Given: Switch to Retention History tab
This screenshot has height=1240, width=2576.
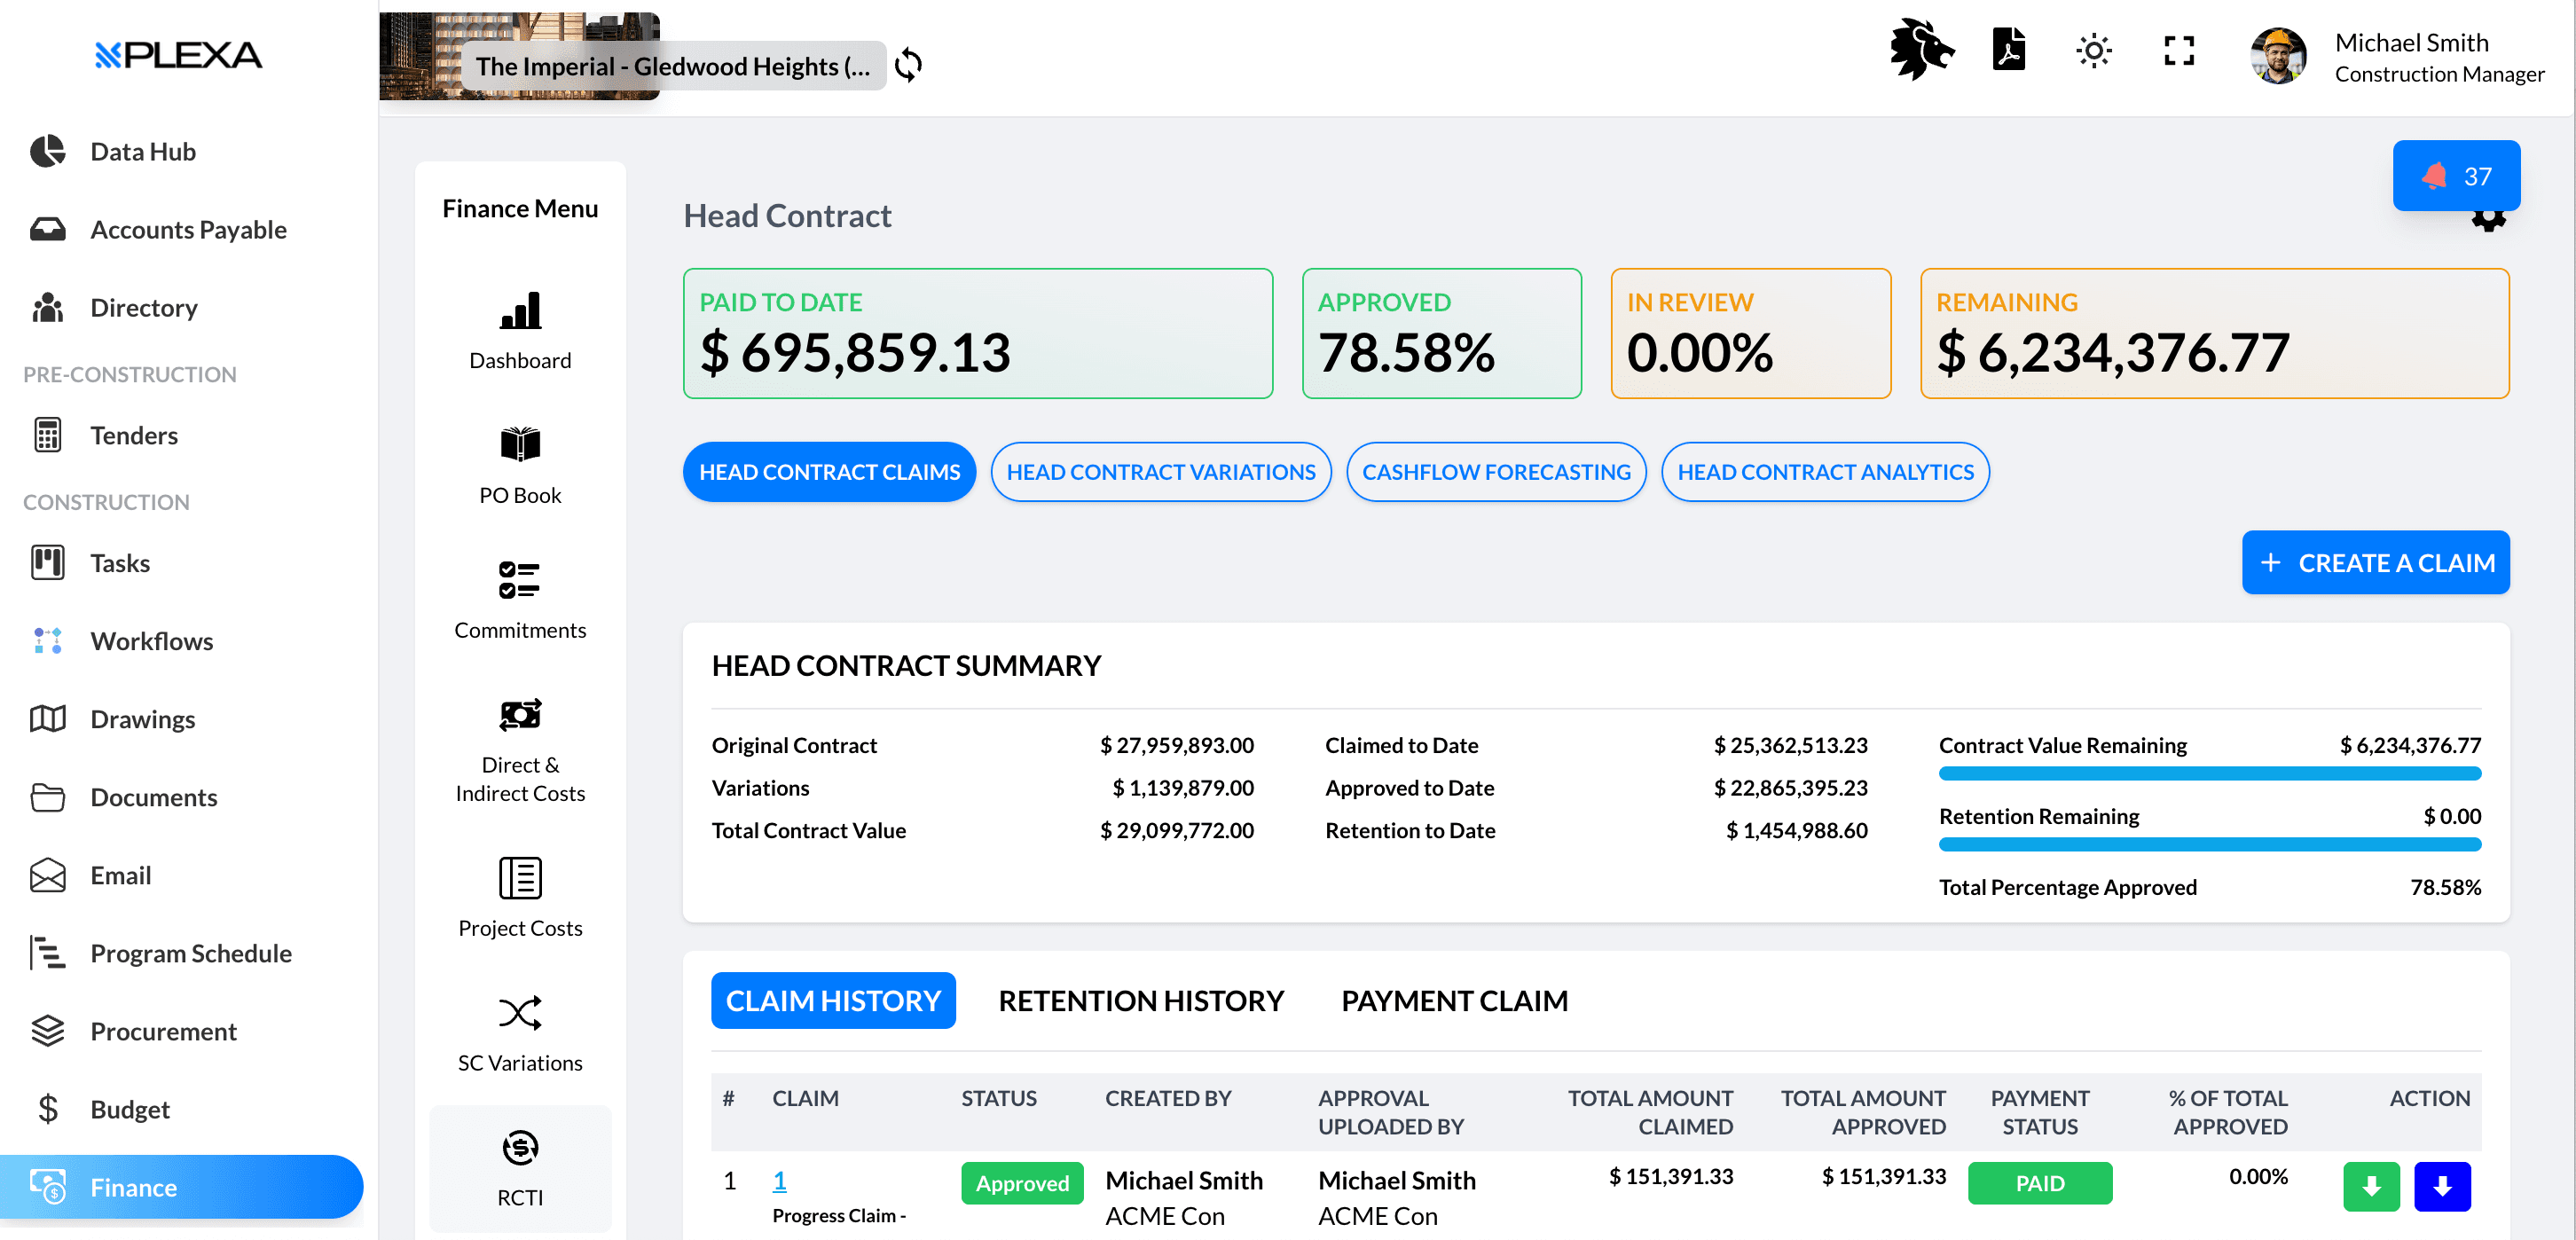Looking at the screenshot, I should [x=1141, y=1001].
